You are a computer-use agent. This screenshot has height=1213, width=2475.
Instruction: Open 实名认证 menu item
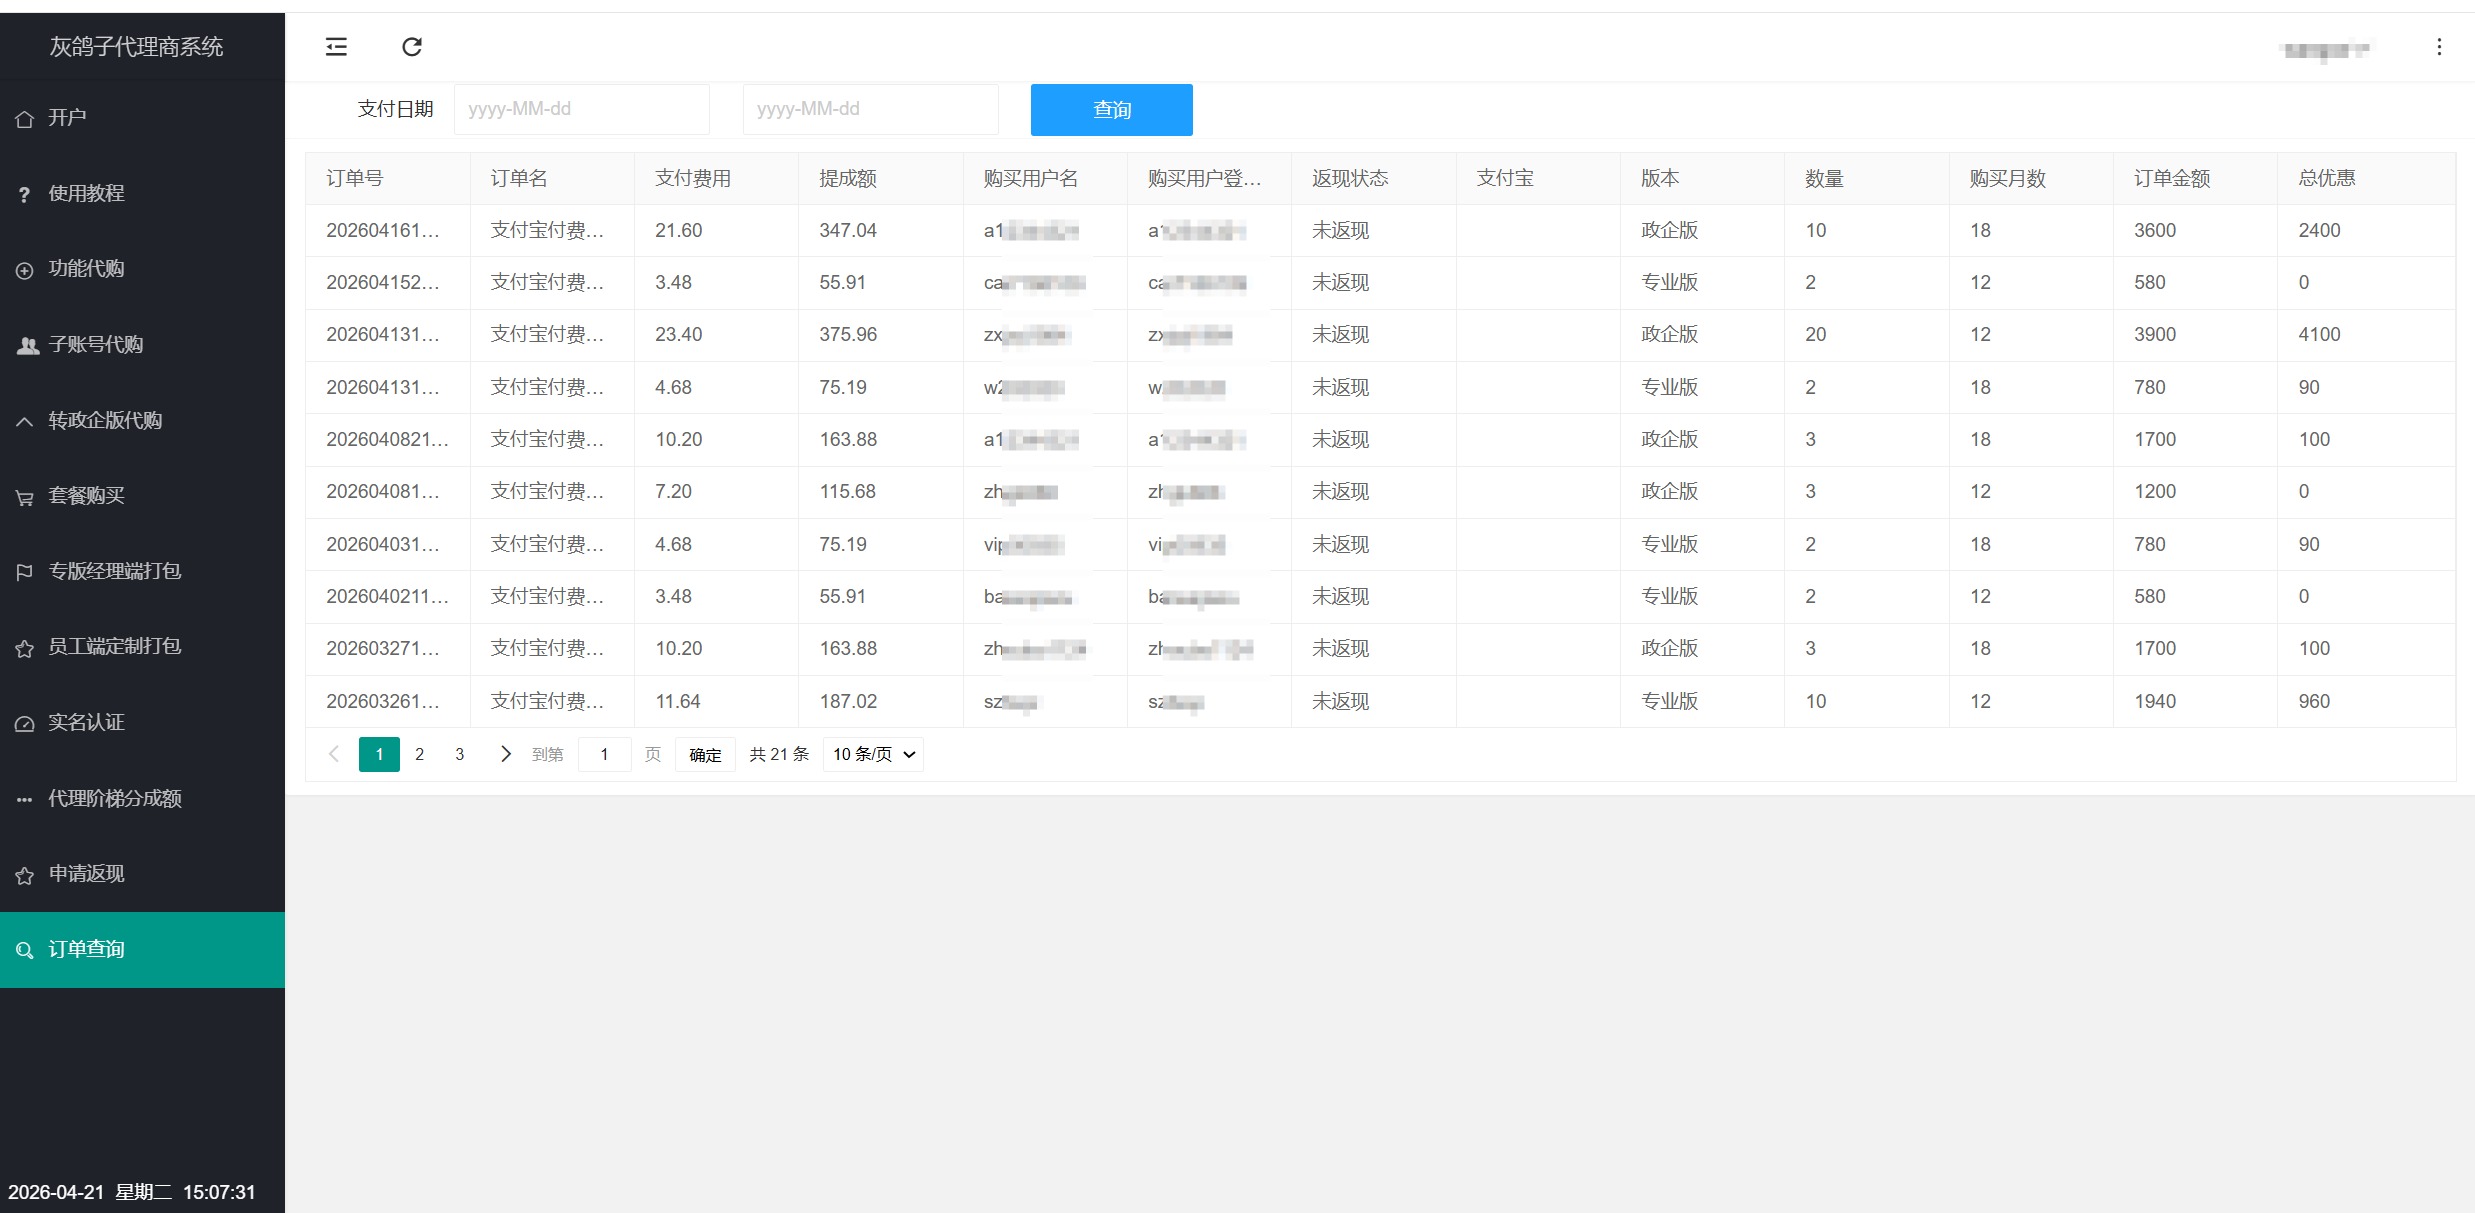pos(87,723)
